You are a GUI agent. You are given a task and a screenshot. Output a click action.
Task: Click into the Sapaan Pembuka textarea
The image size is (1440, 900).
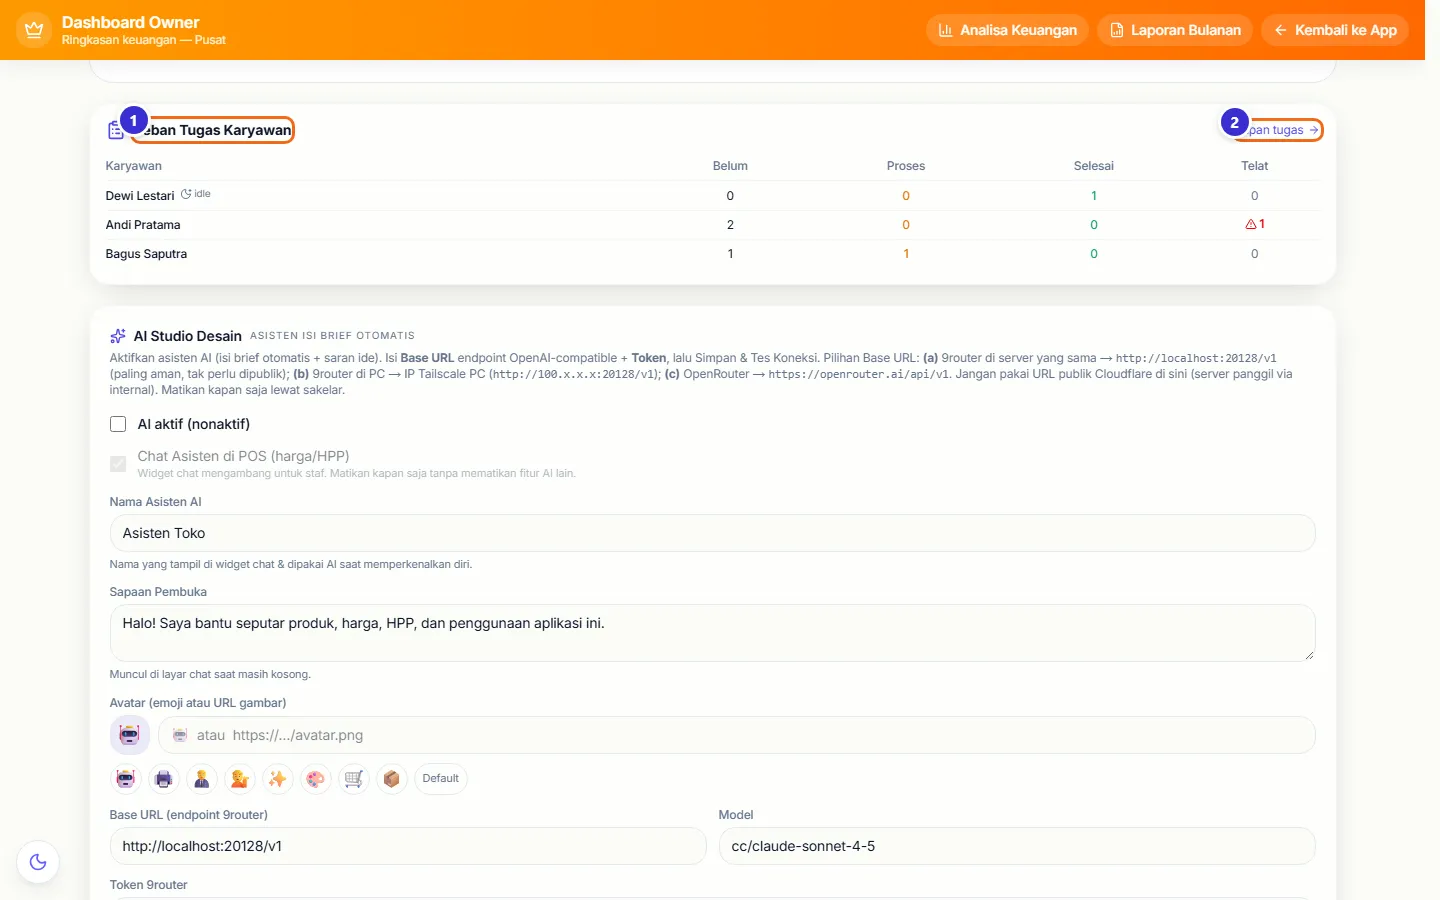coord(712,633)
